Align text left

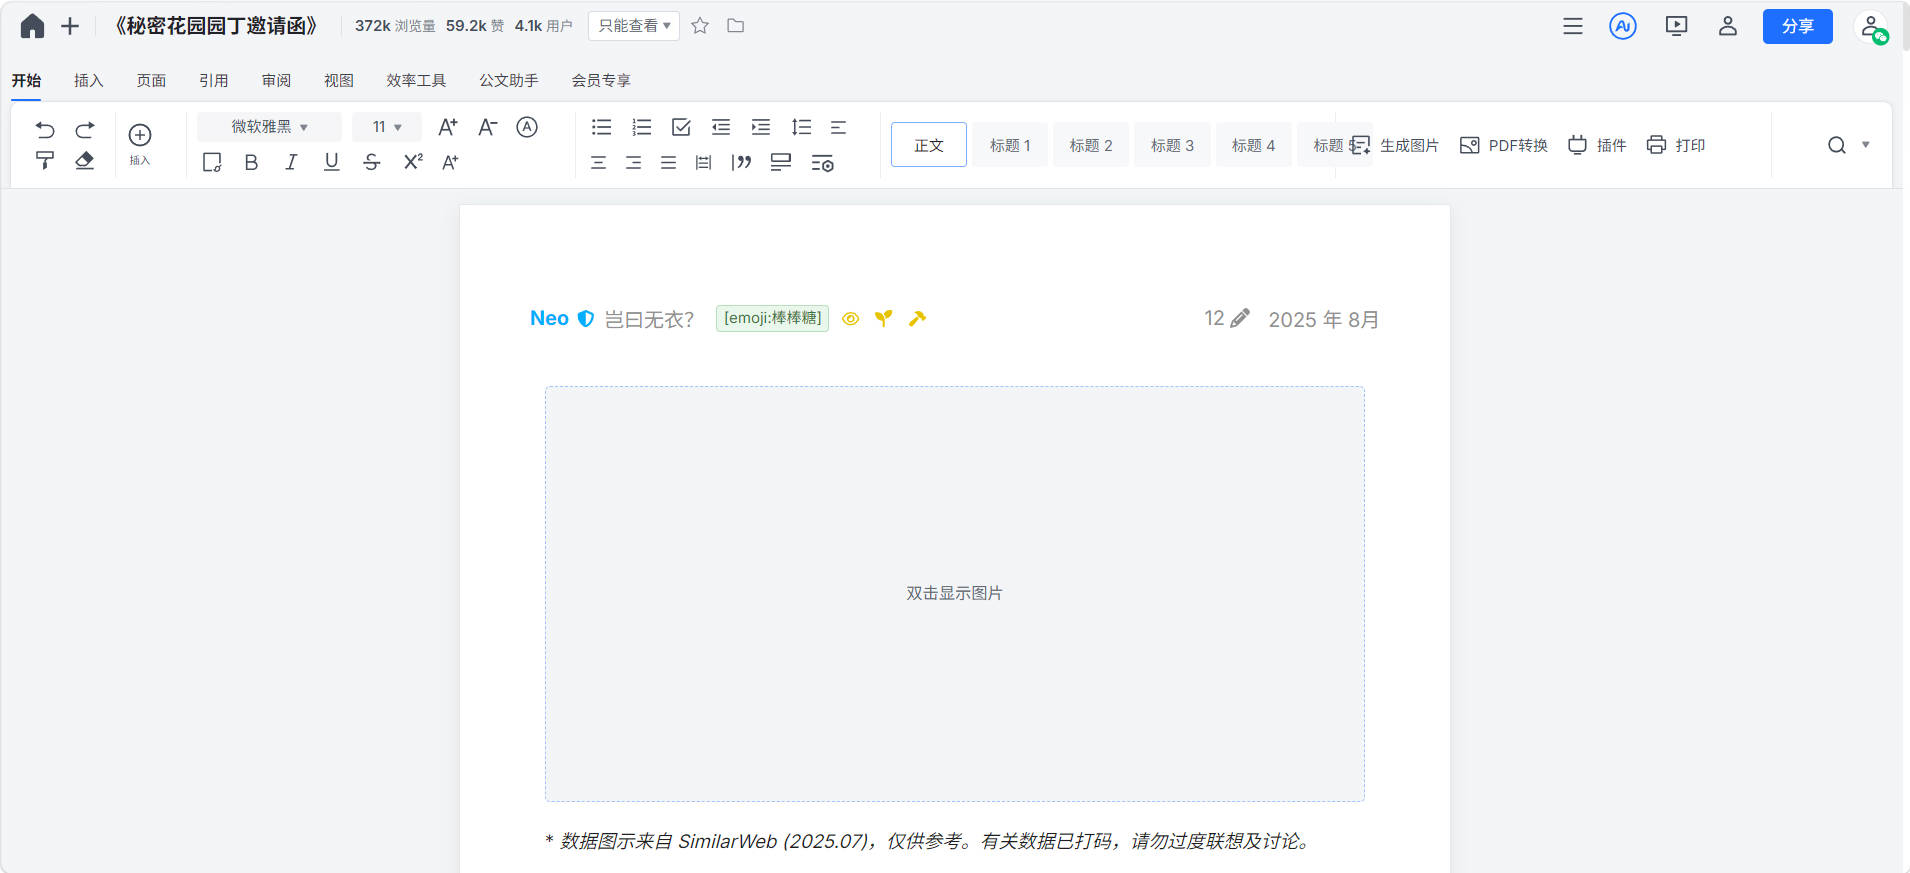838,127
